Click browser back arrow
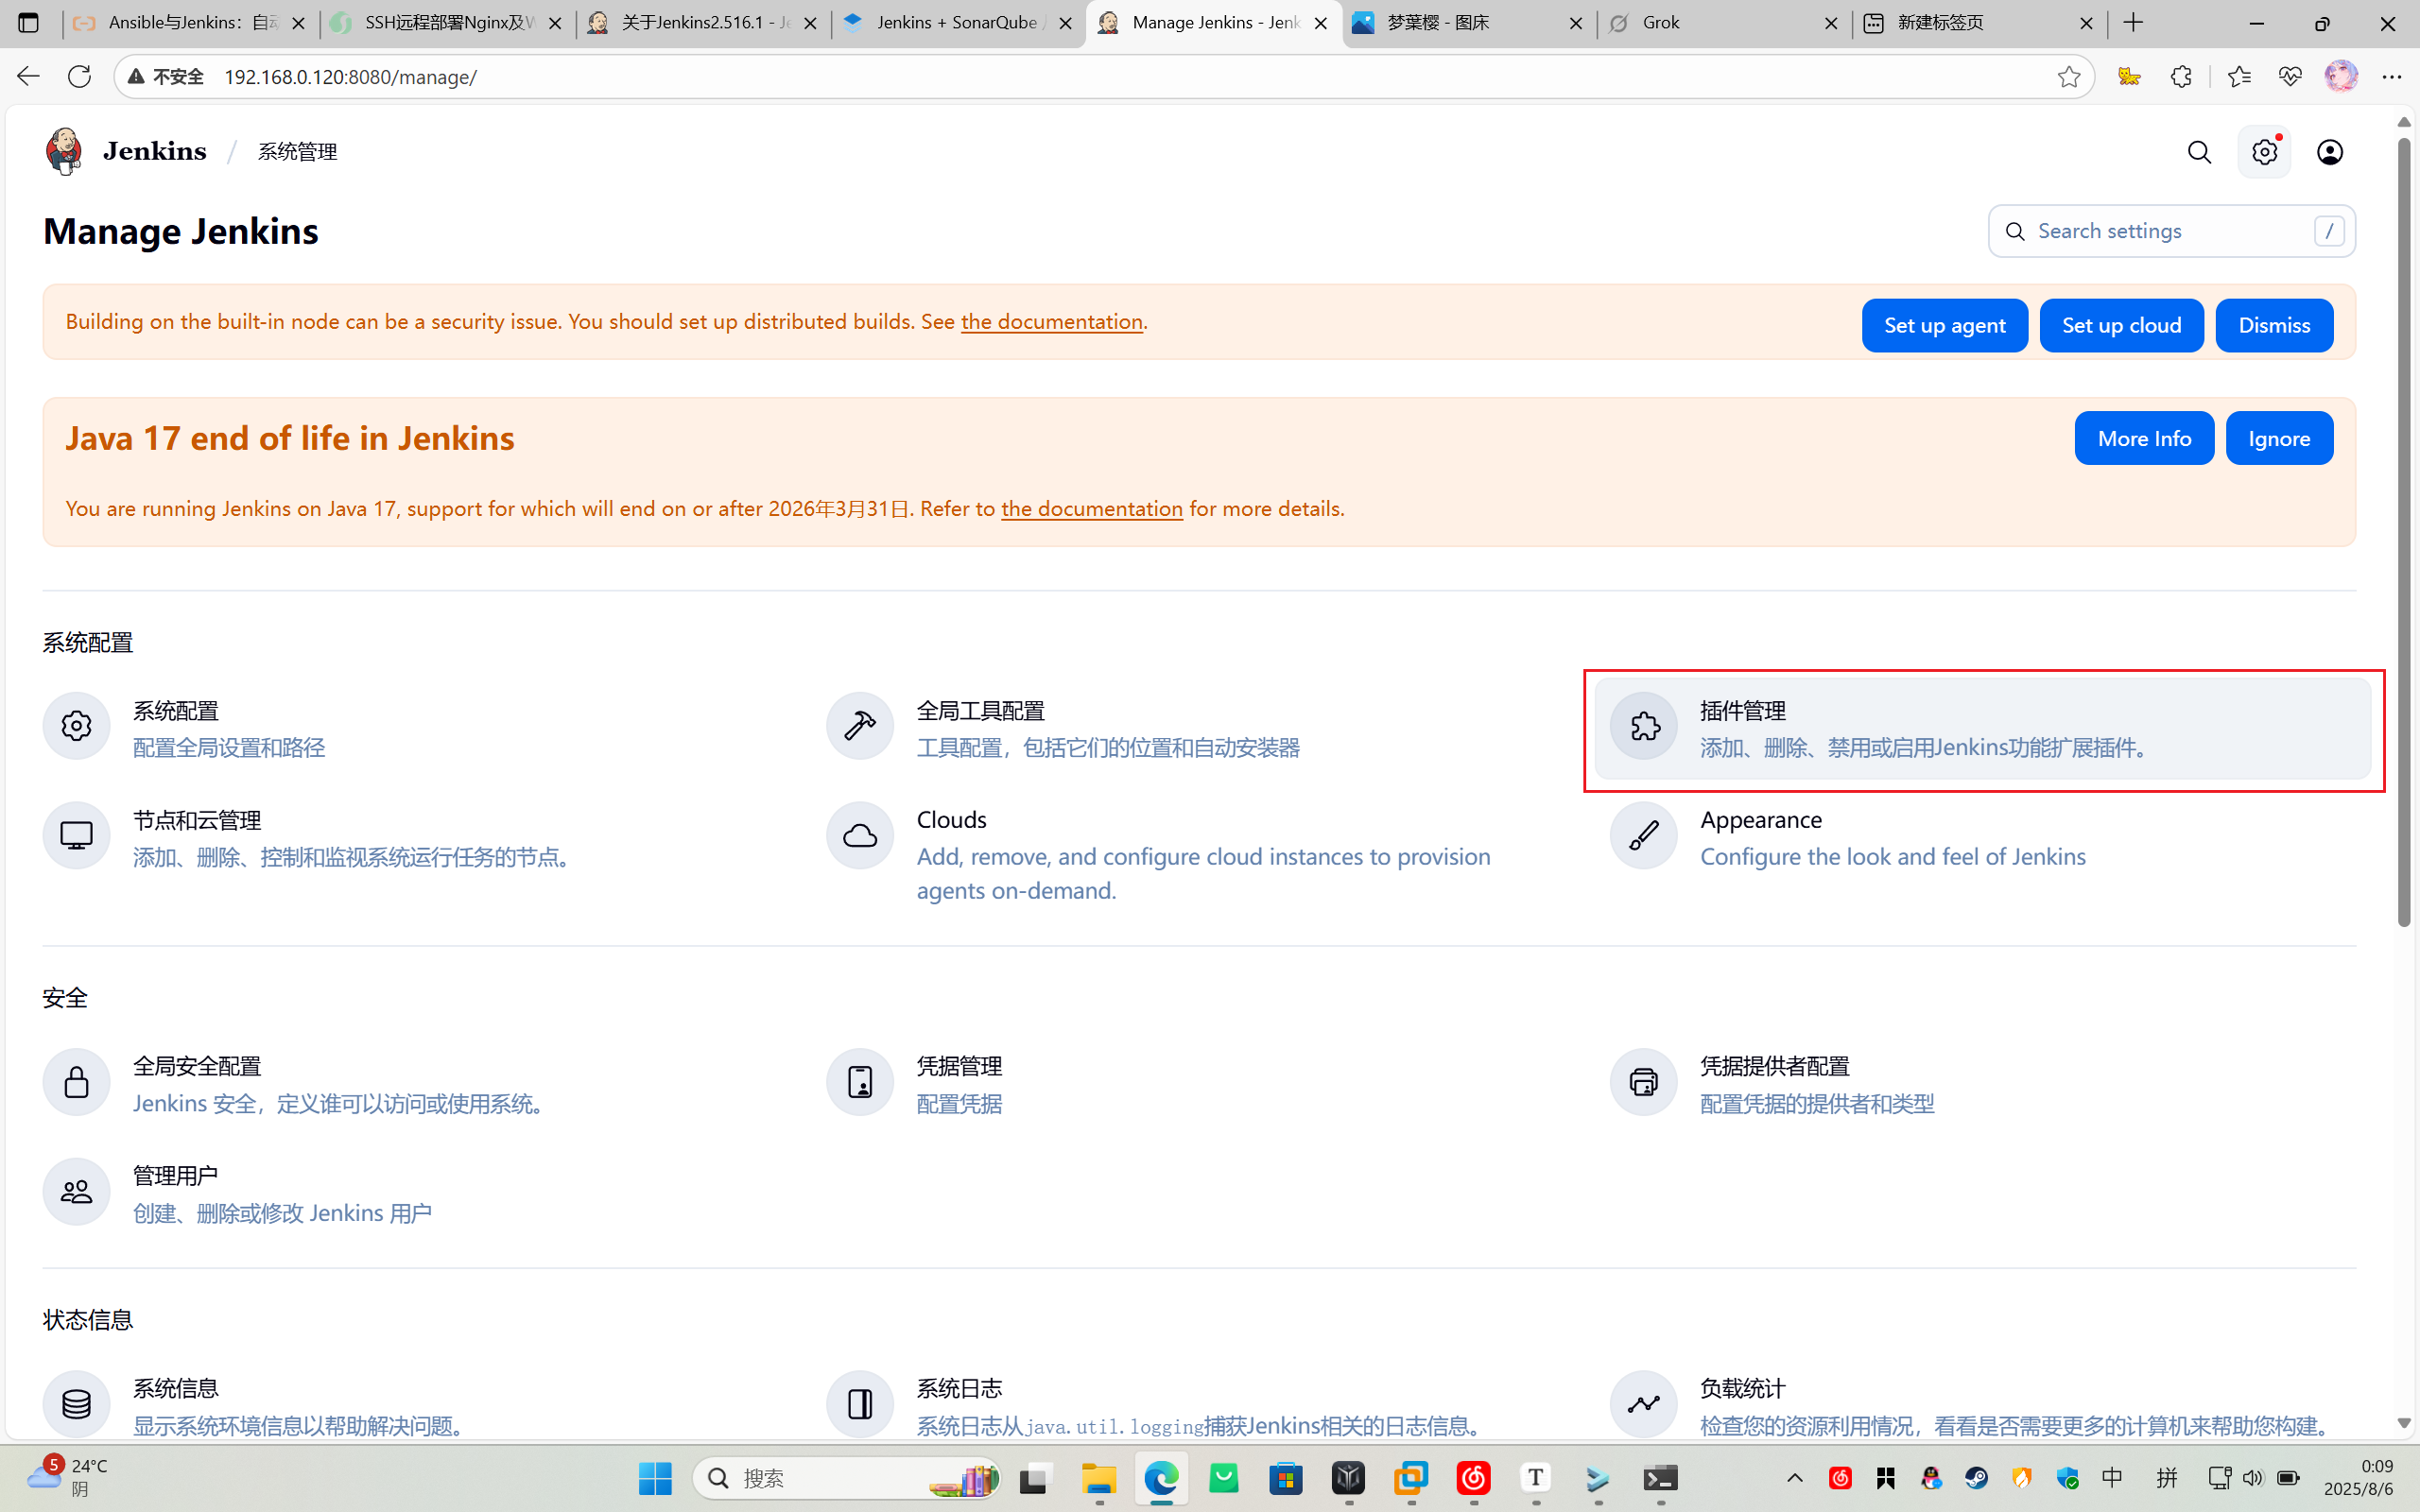The image size is (2420, 1512). pos(28,76)
